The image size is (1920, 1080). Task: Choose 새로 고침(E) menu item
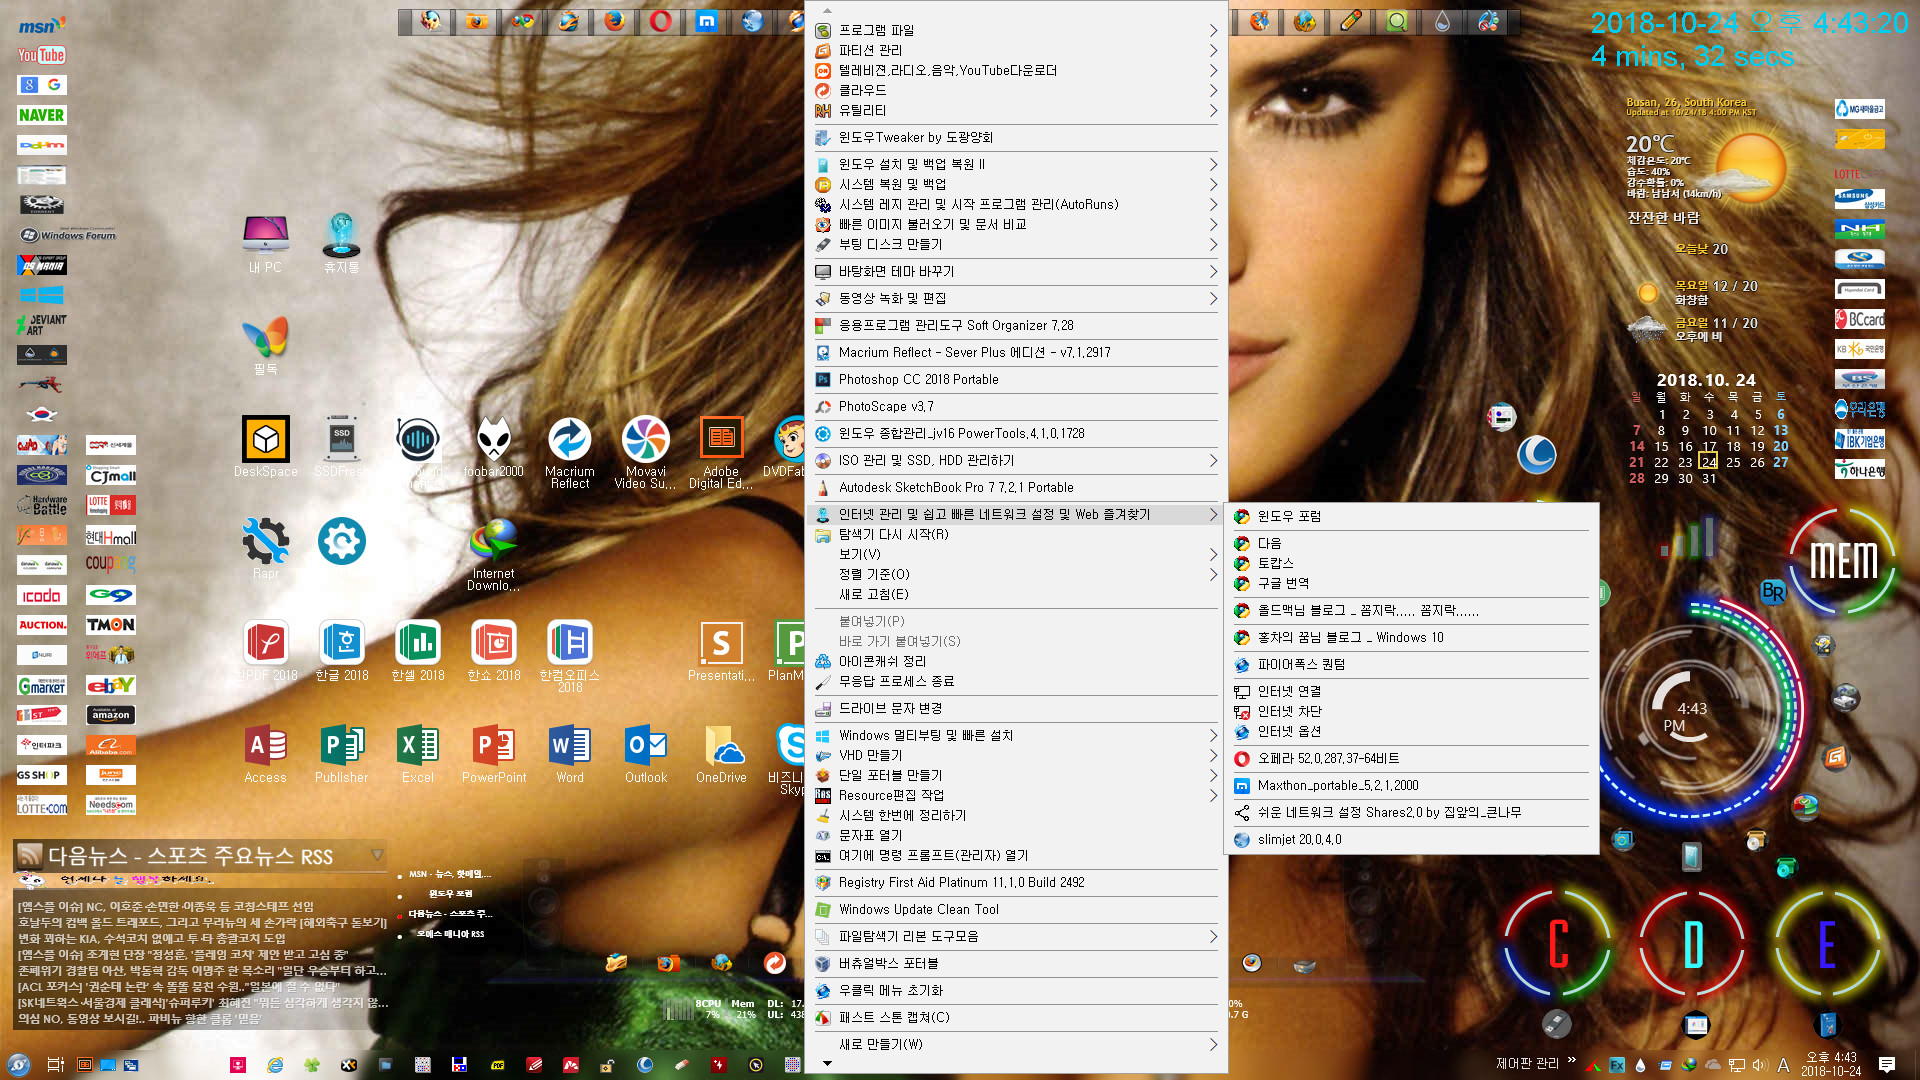[x=1016, y=594]
